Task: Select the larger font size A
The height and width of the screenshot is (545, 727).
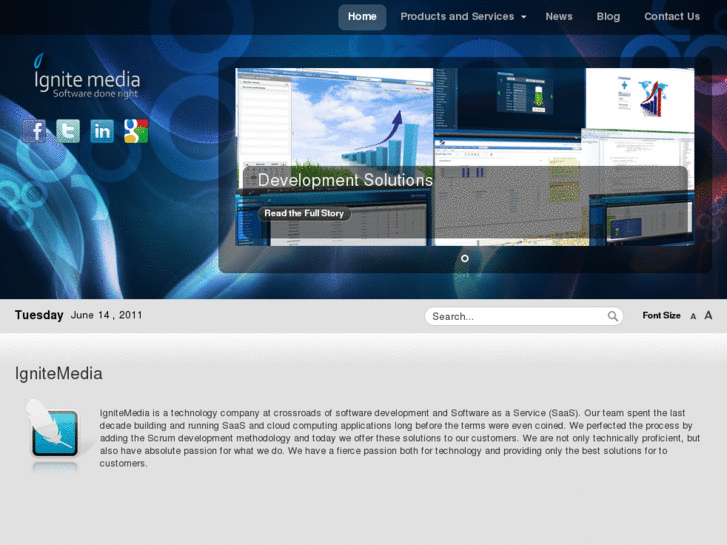Action: click(708, 315)
